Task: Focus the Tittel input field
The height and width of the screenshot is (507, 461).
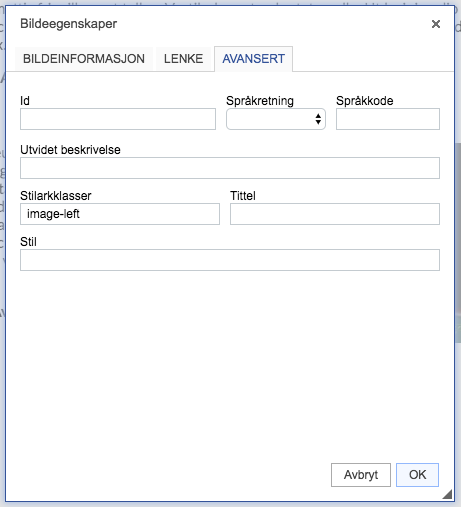Action: [335, 214]
